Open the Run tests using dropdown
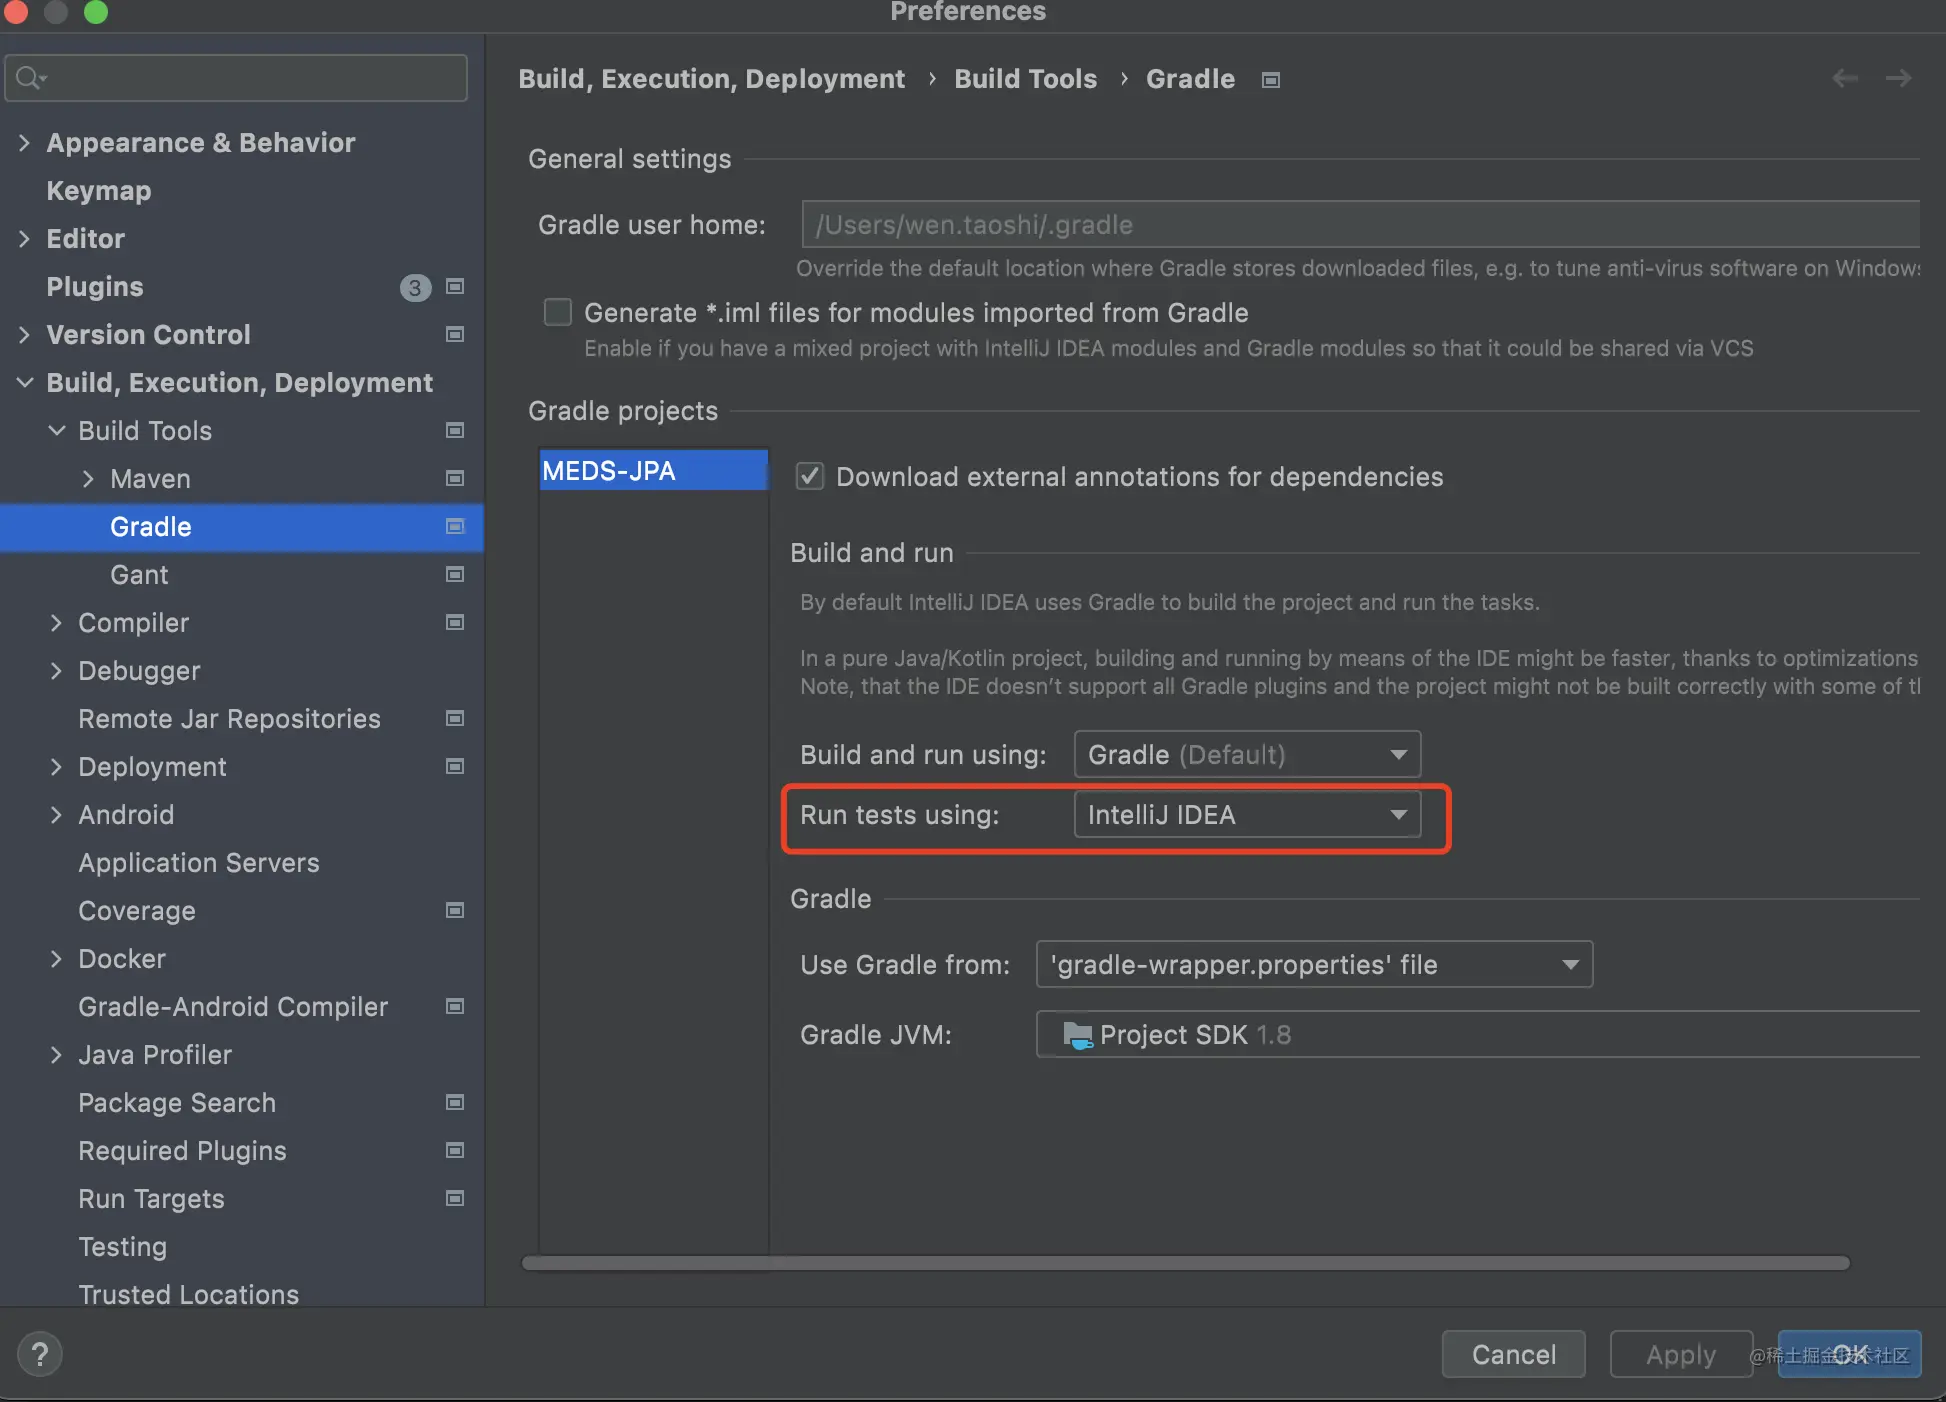 click(x=1247, y=815)
